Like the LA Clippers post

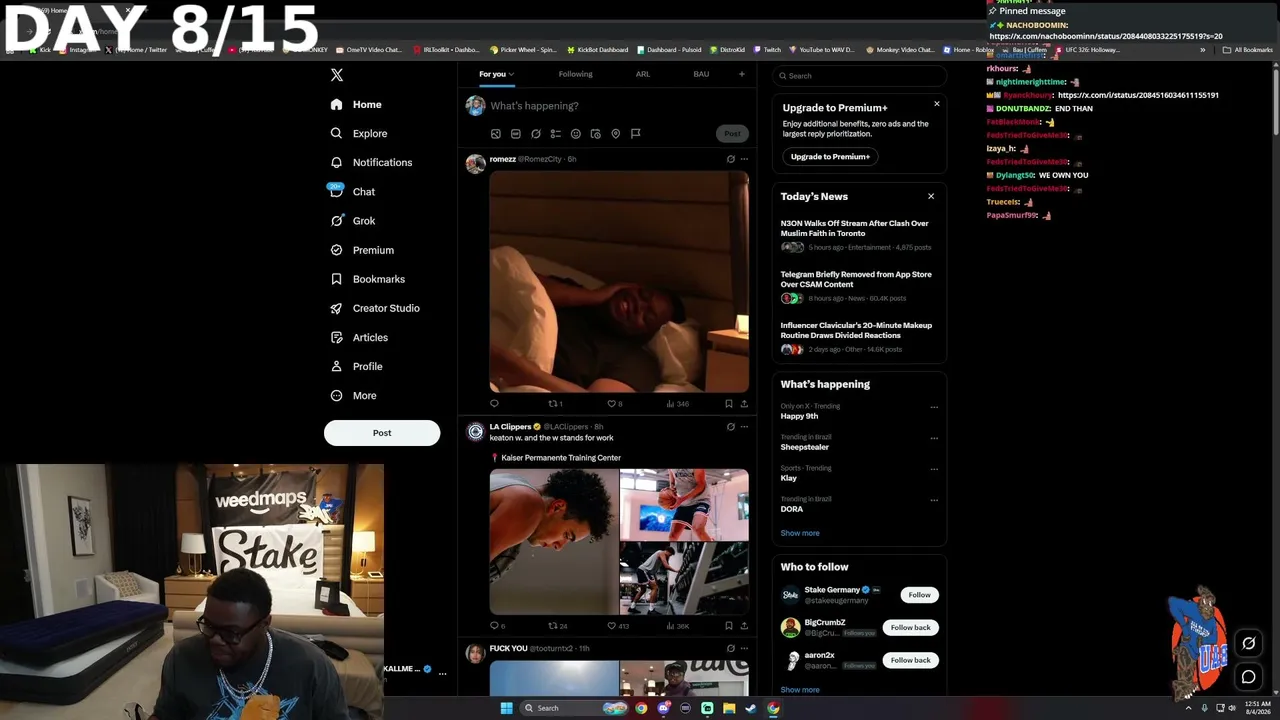point(617,626)
